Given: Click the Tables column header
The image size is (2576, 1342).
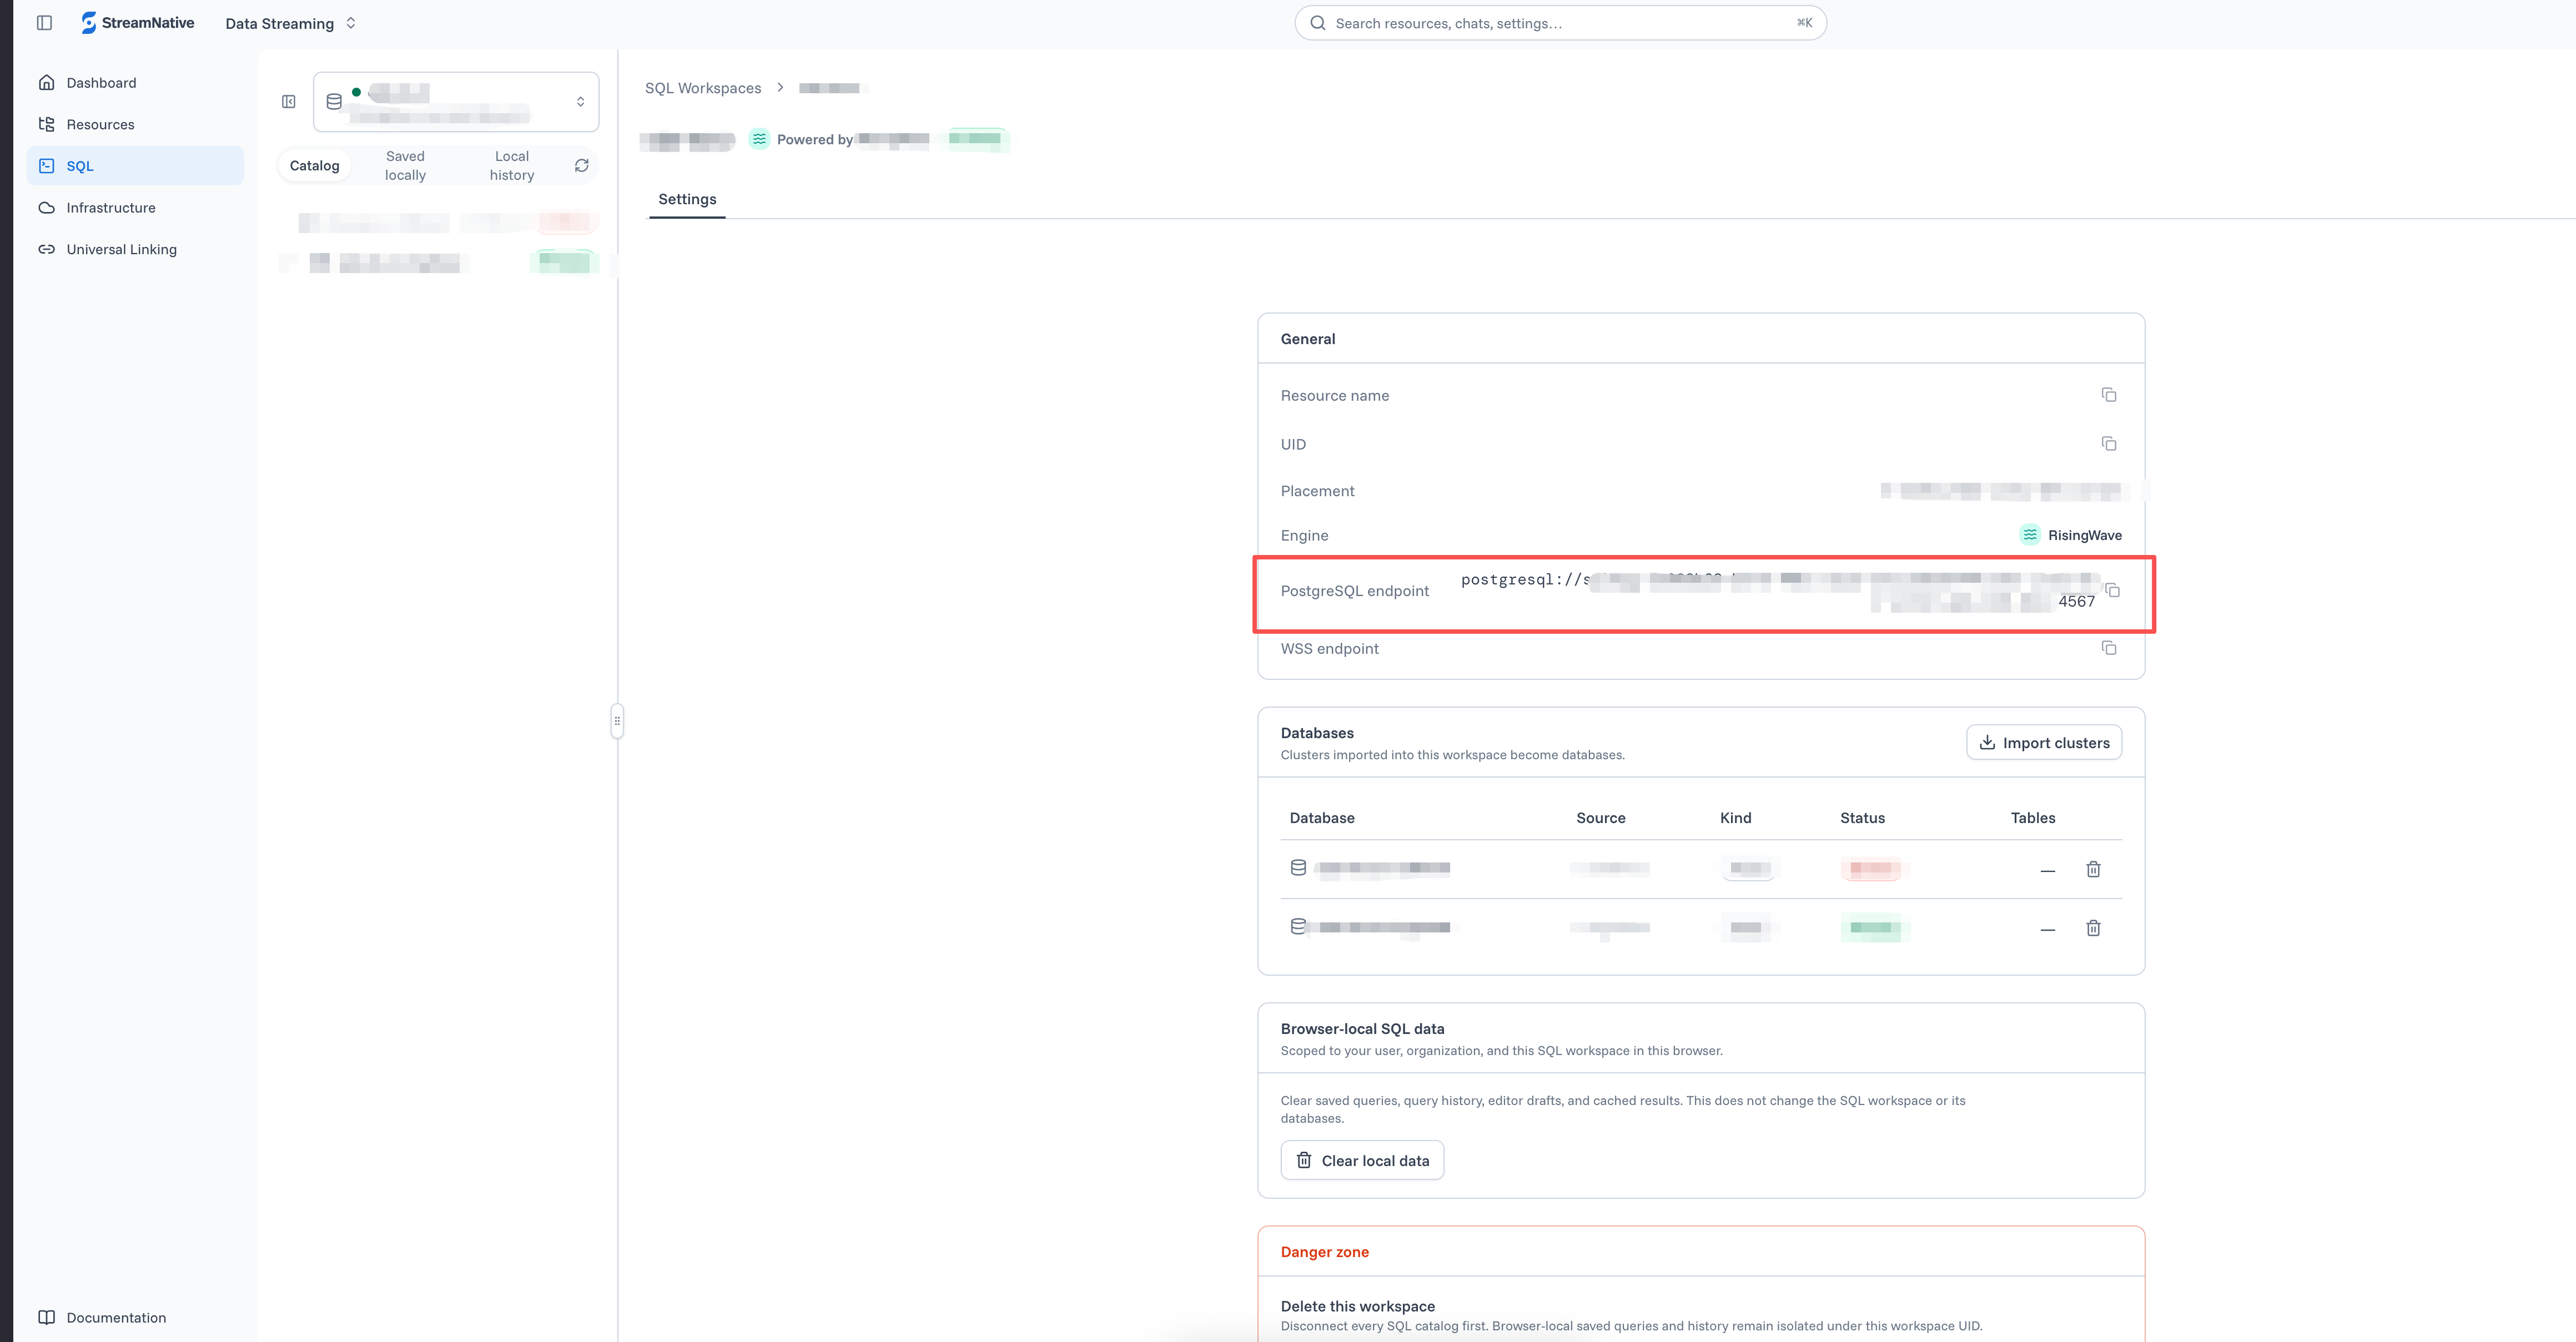Looking at the screenshot, I should point(2032,818).
